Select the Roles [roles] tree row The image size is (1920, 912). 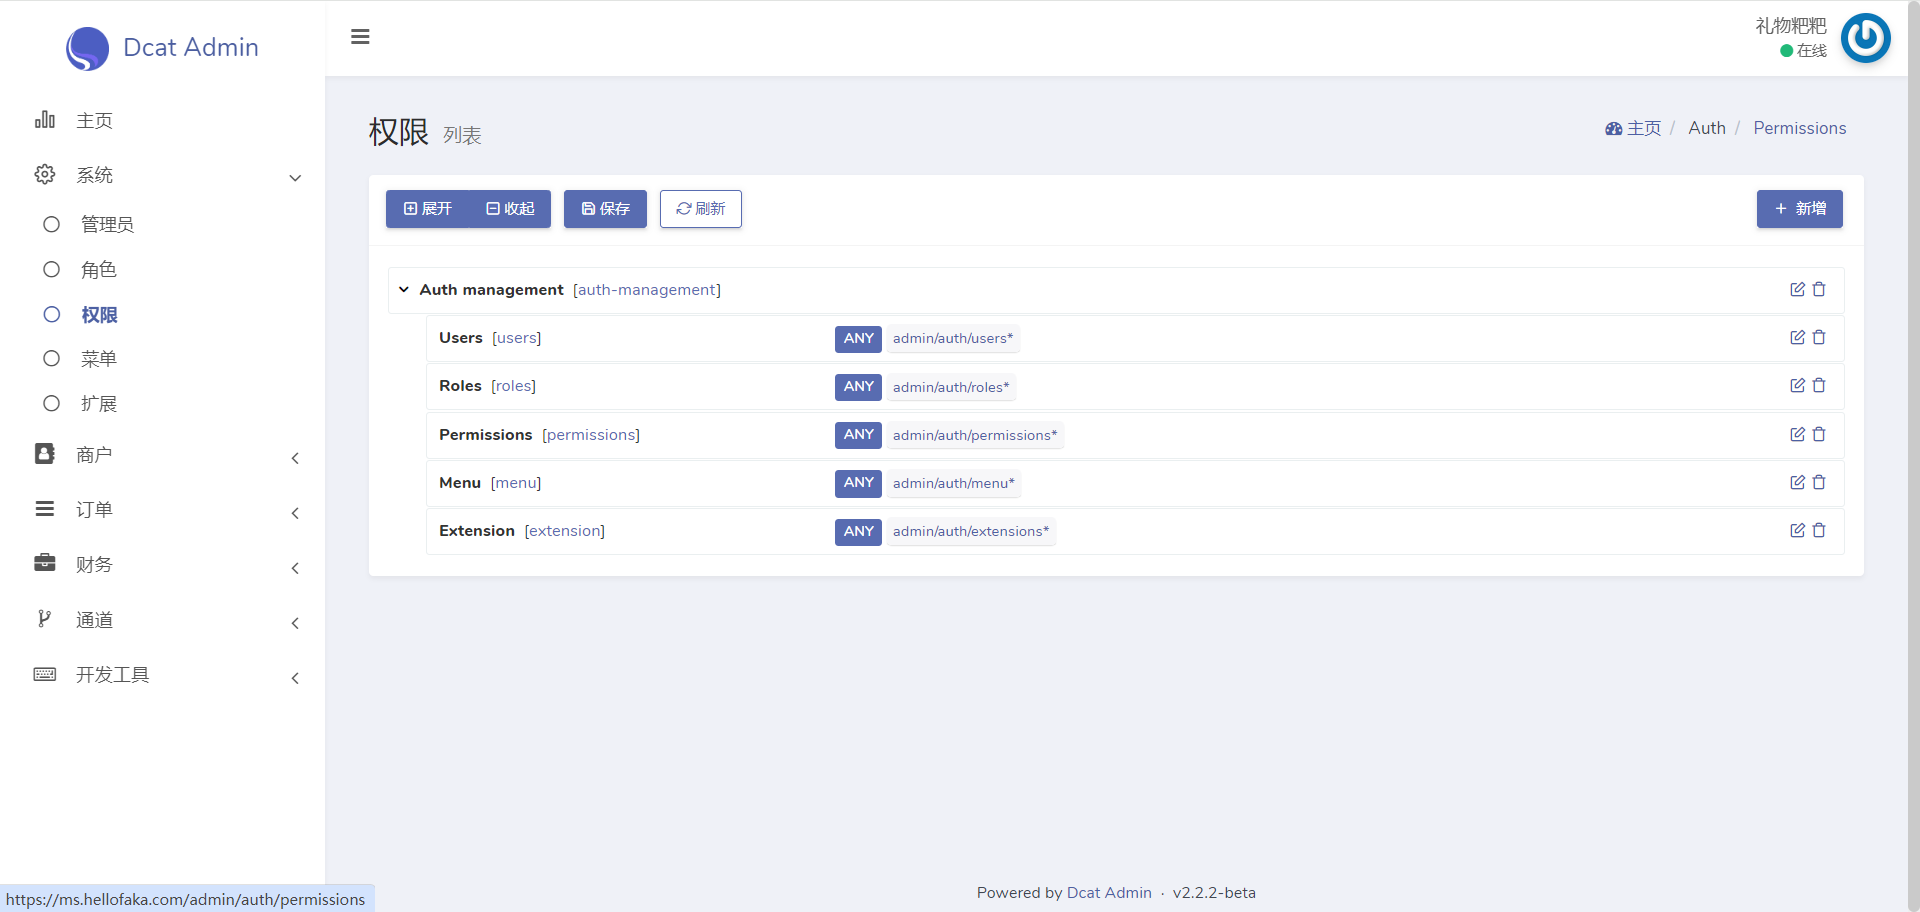tap(1135, 386)
